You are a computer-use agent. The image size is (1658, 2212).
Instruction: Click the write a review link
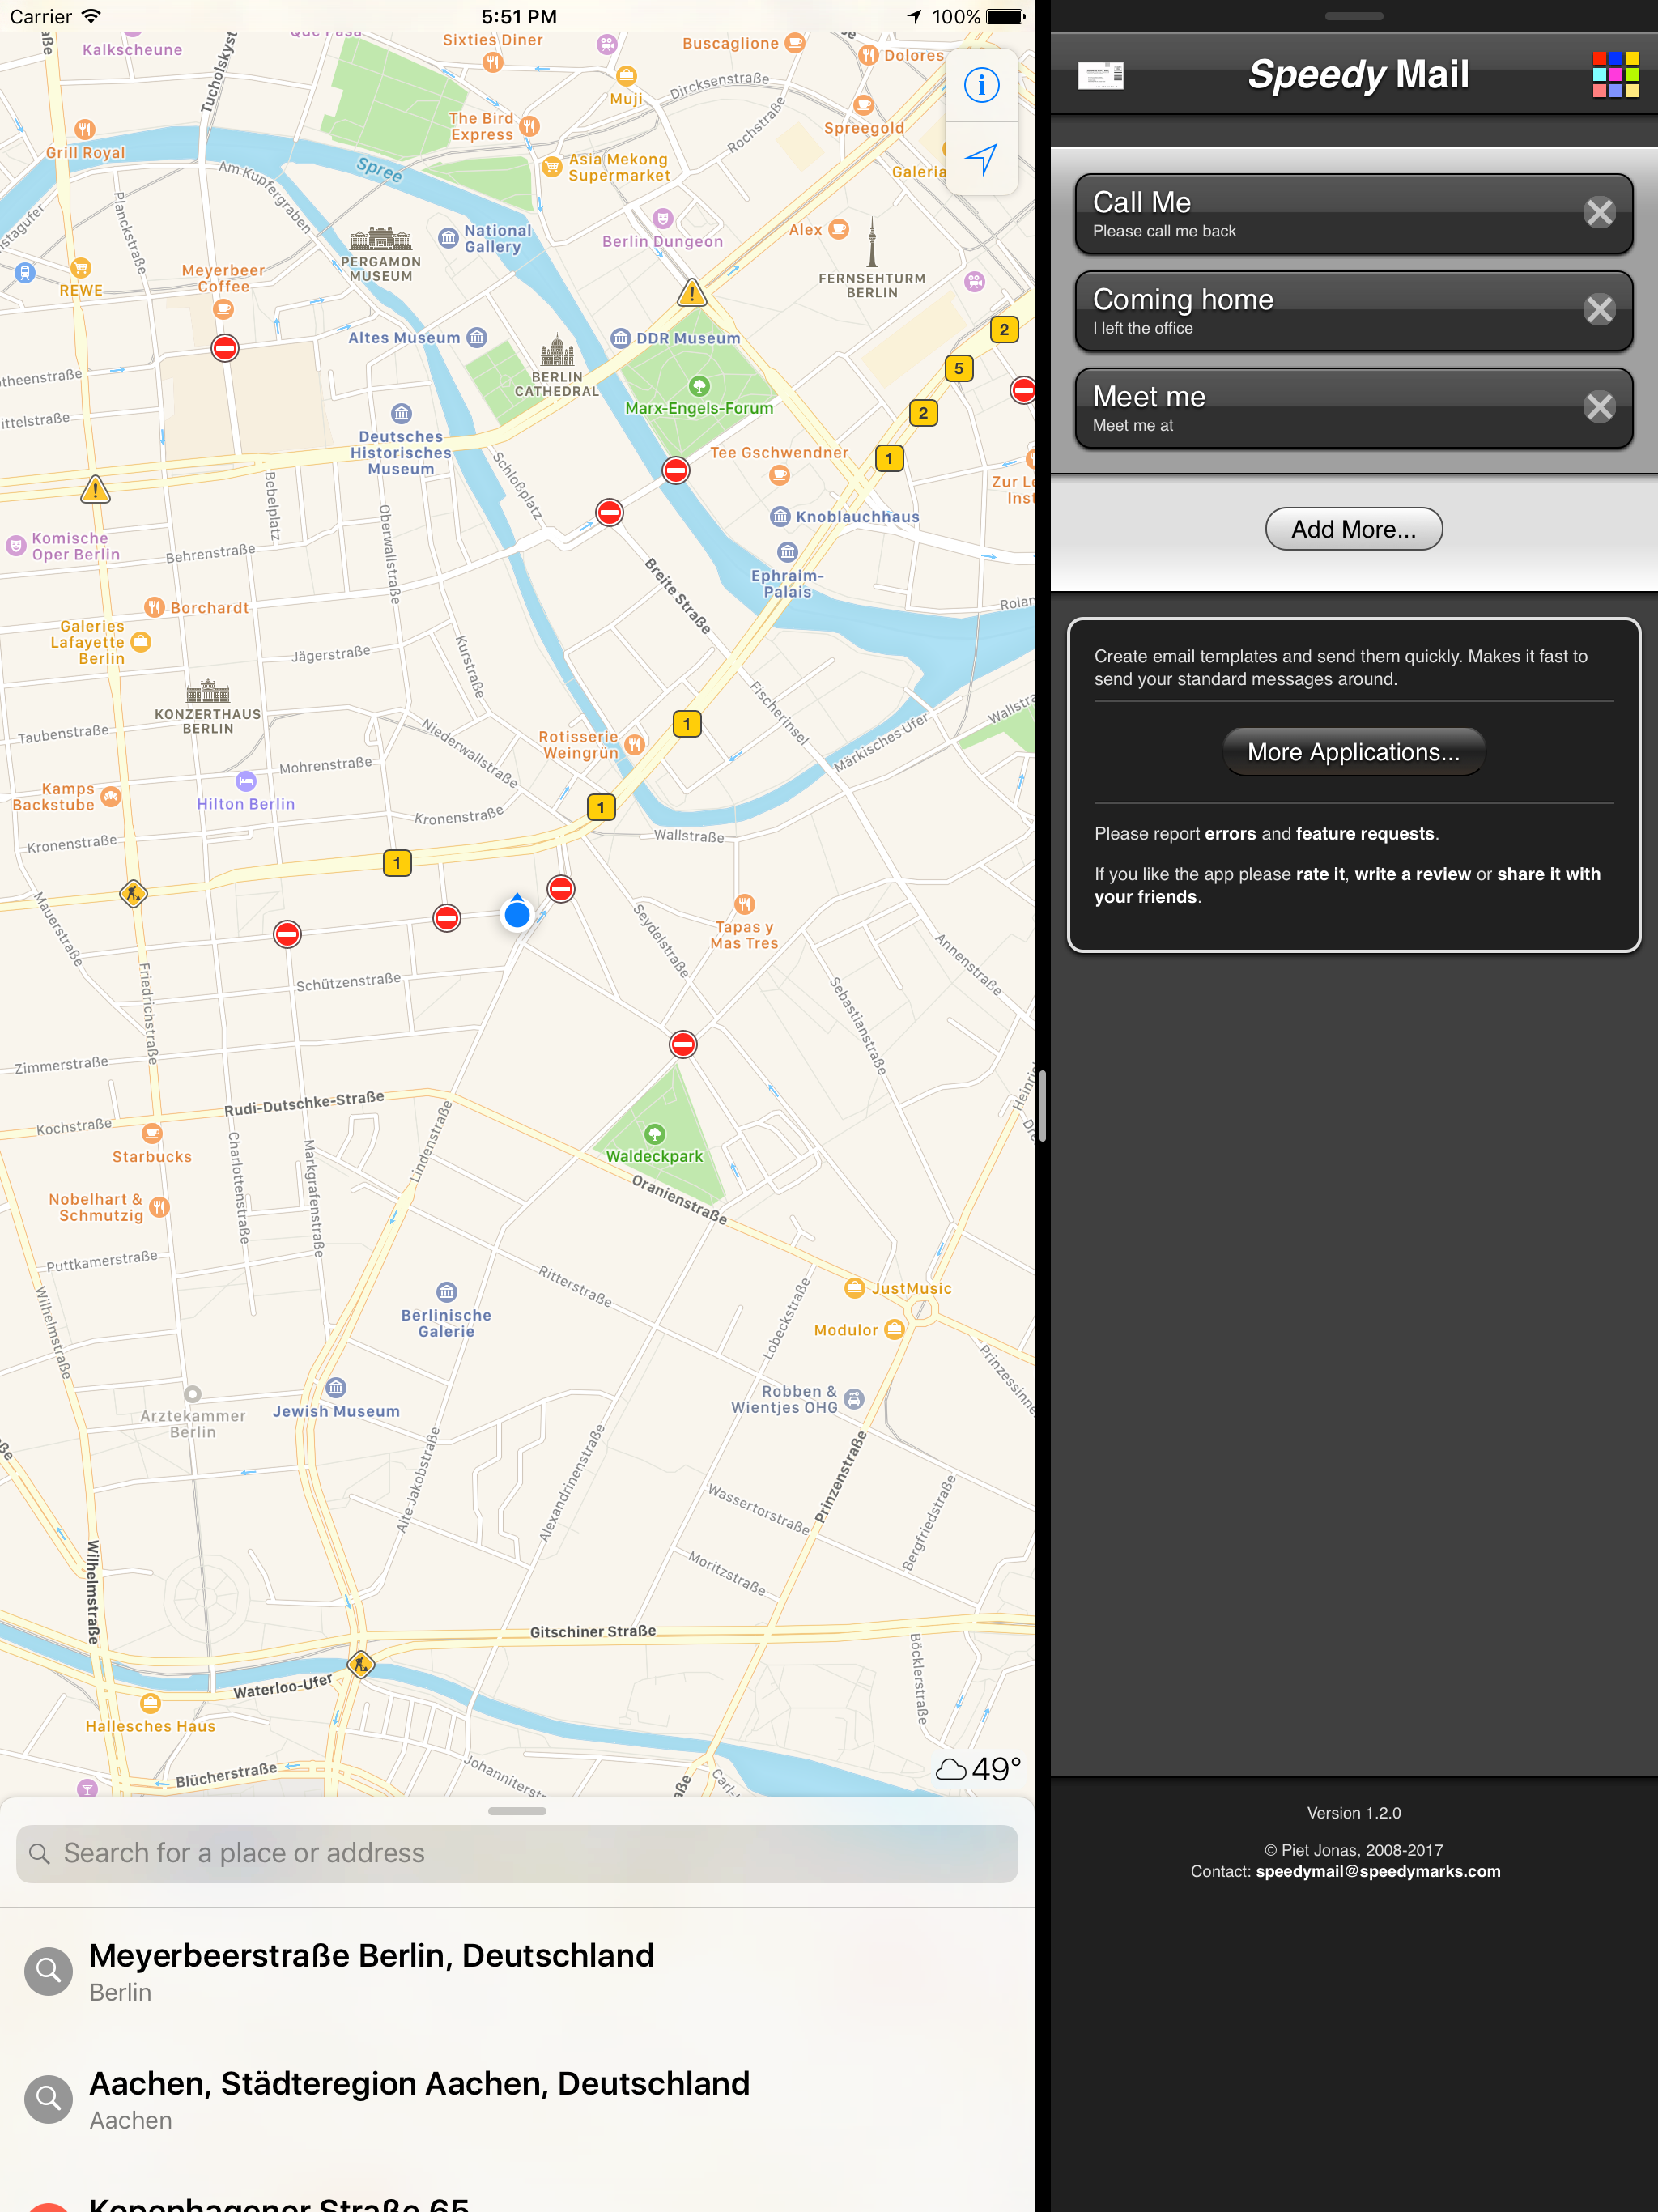pos(1412,874)
